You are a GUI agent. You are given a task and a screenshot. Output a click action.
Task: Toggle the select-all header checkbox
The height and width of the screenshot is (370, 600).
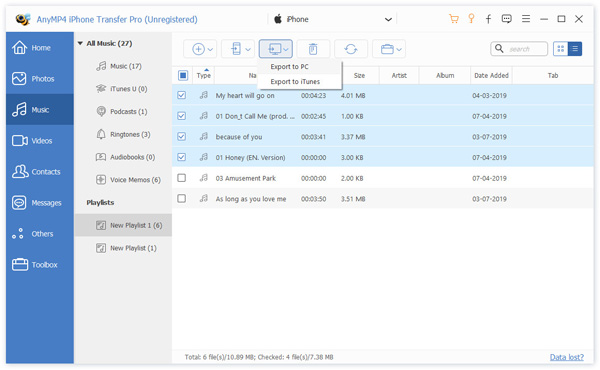[x=183, y=75]
